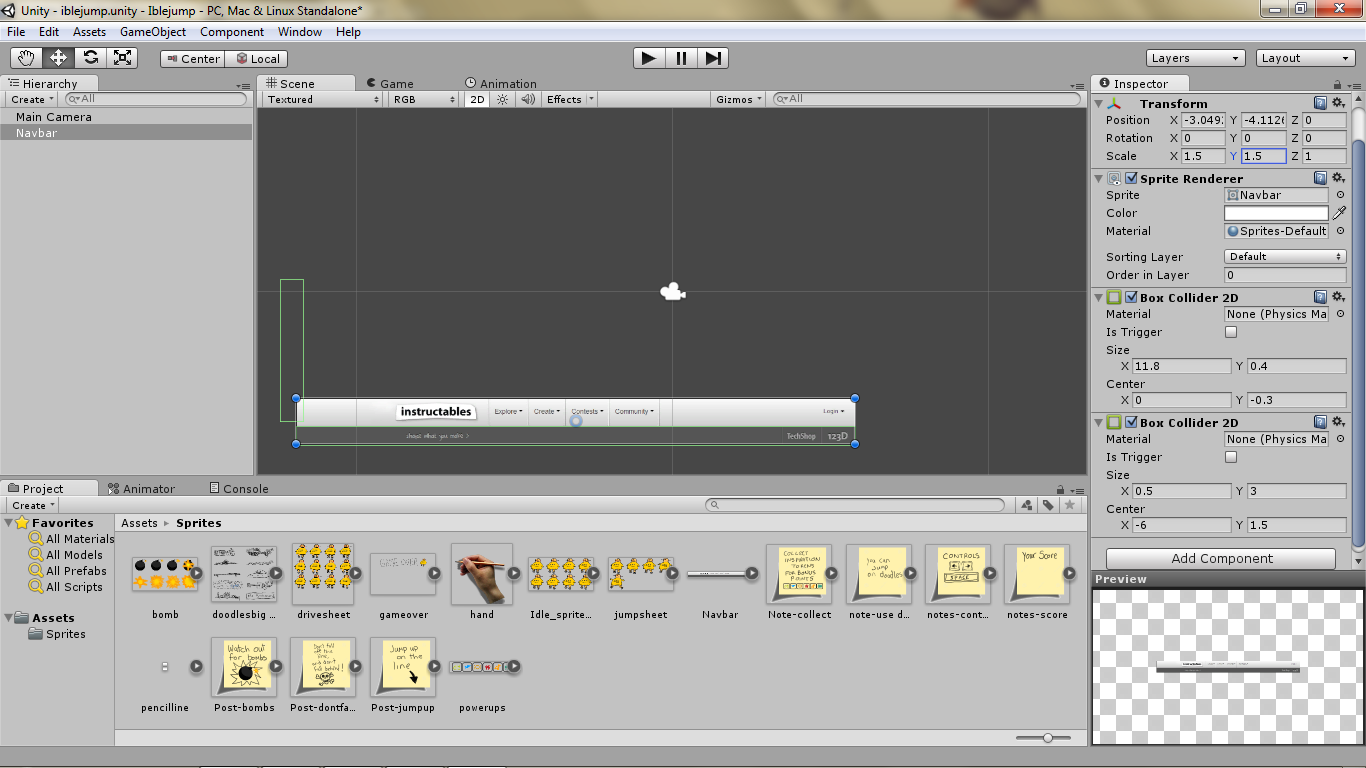
Task: Mute scene audio with the speaker icon
Action: click(x=528, y=99)
